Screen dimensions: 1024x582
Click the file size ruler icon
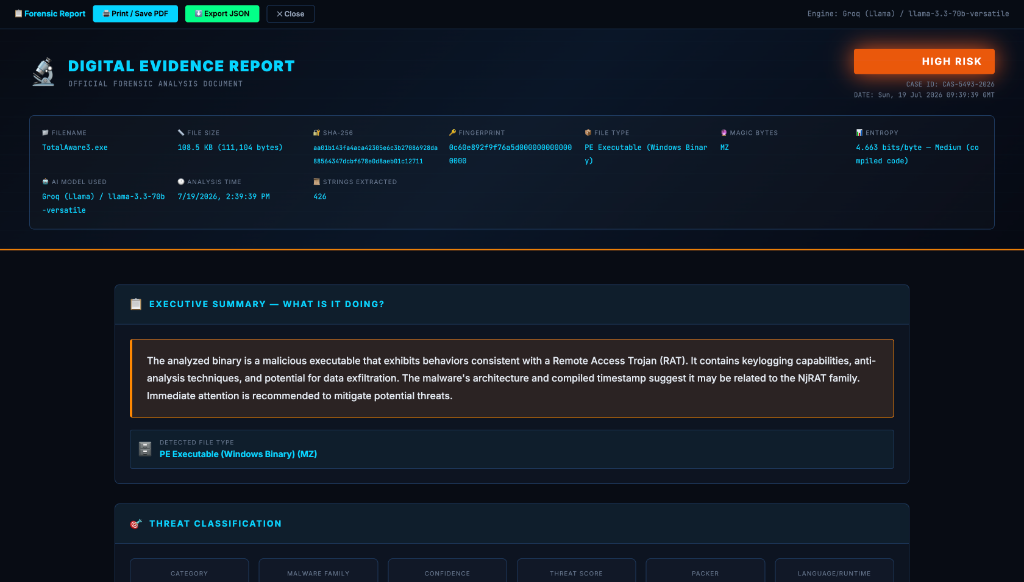click(x=181, y=133)
